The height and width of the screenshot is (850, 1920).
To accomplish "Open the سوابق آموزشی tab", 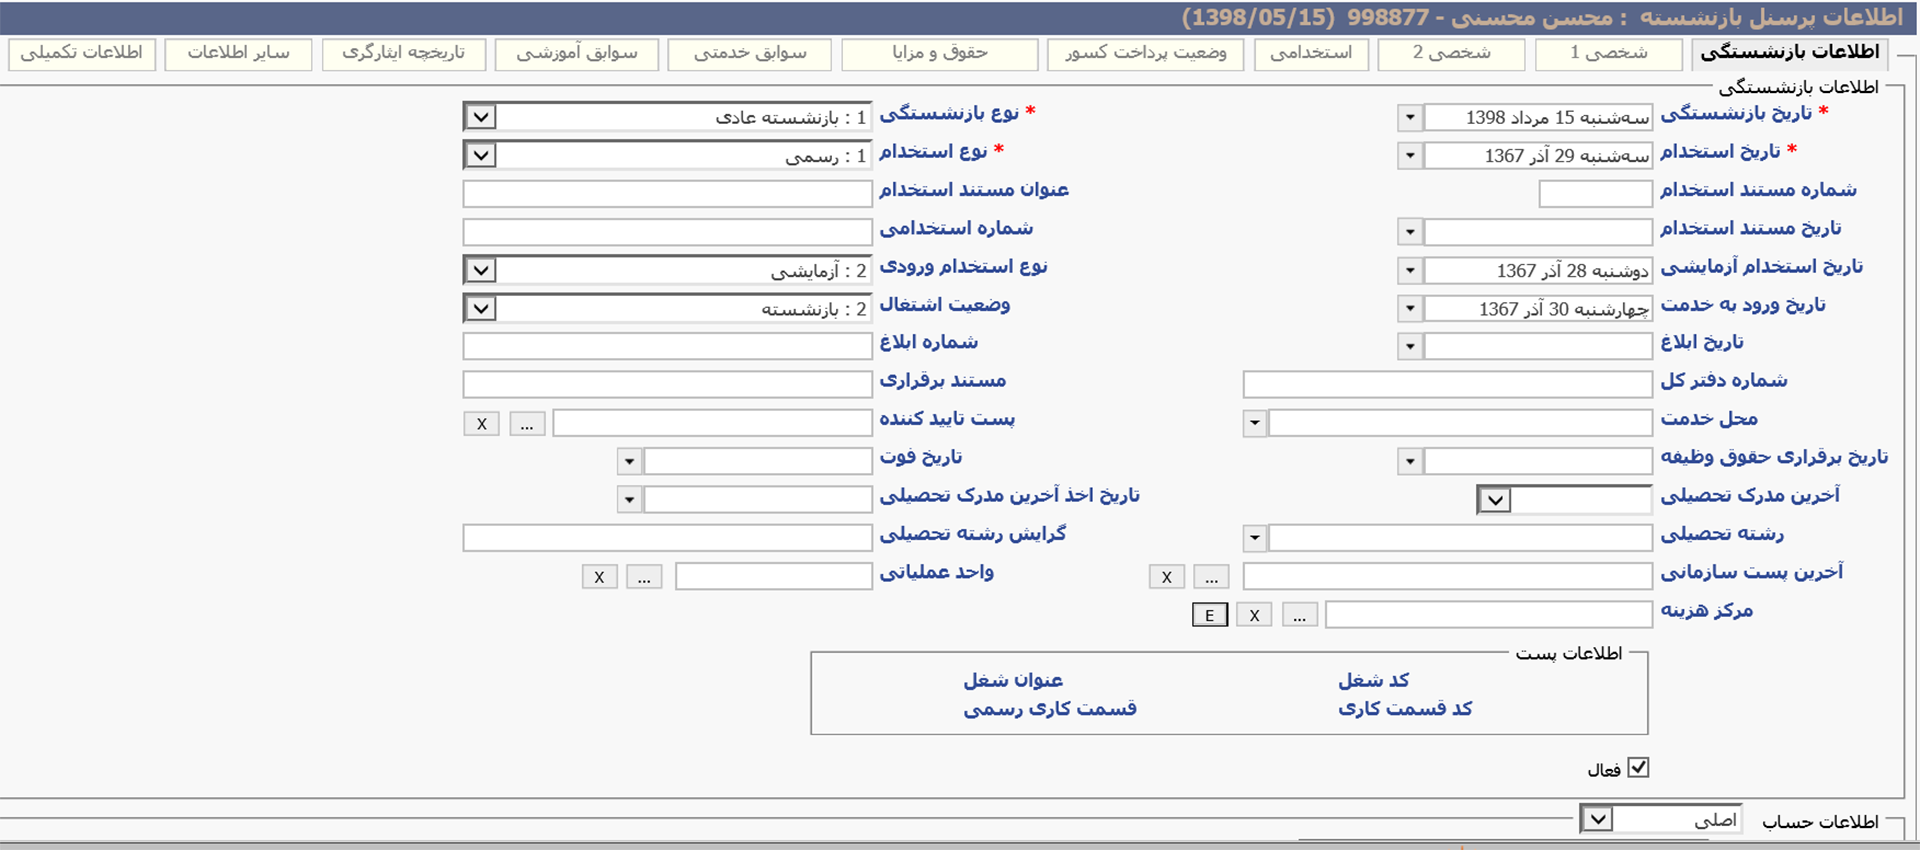I will (x=577, y=53).
